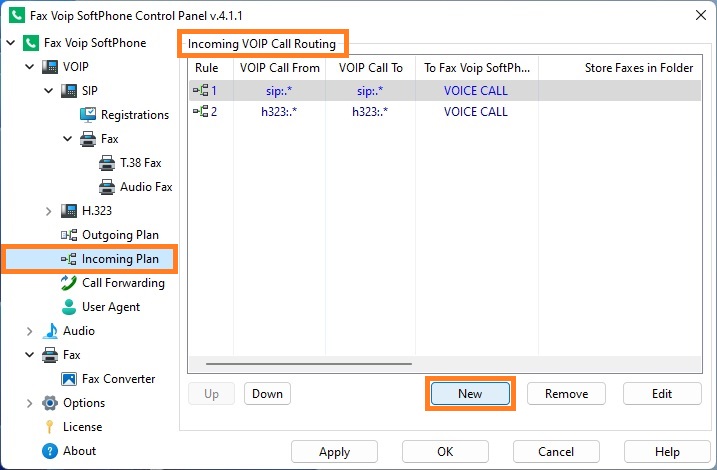Collapse the top-level Fax node
The height and width of the screenshot is (470, 717).
tap(30, 355)
